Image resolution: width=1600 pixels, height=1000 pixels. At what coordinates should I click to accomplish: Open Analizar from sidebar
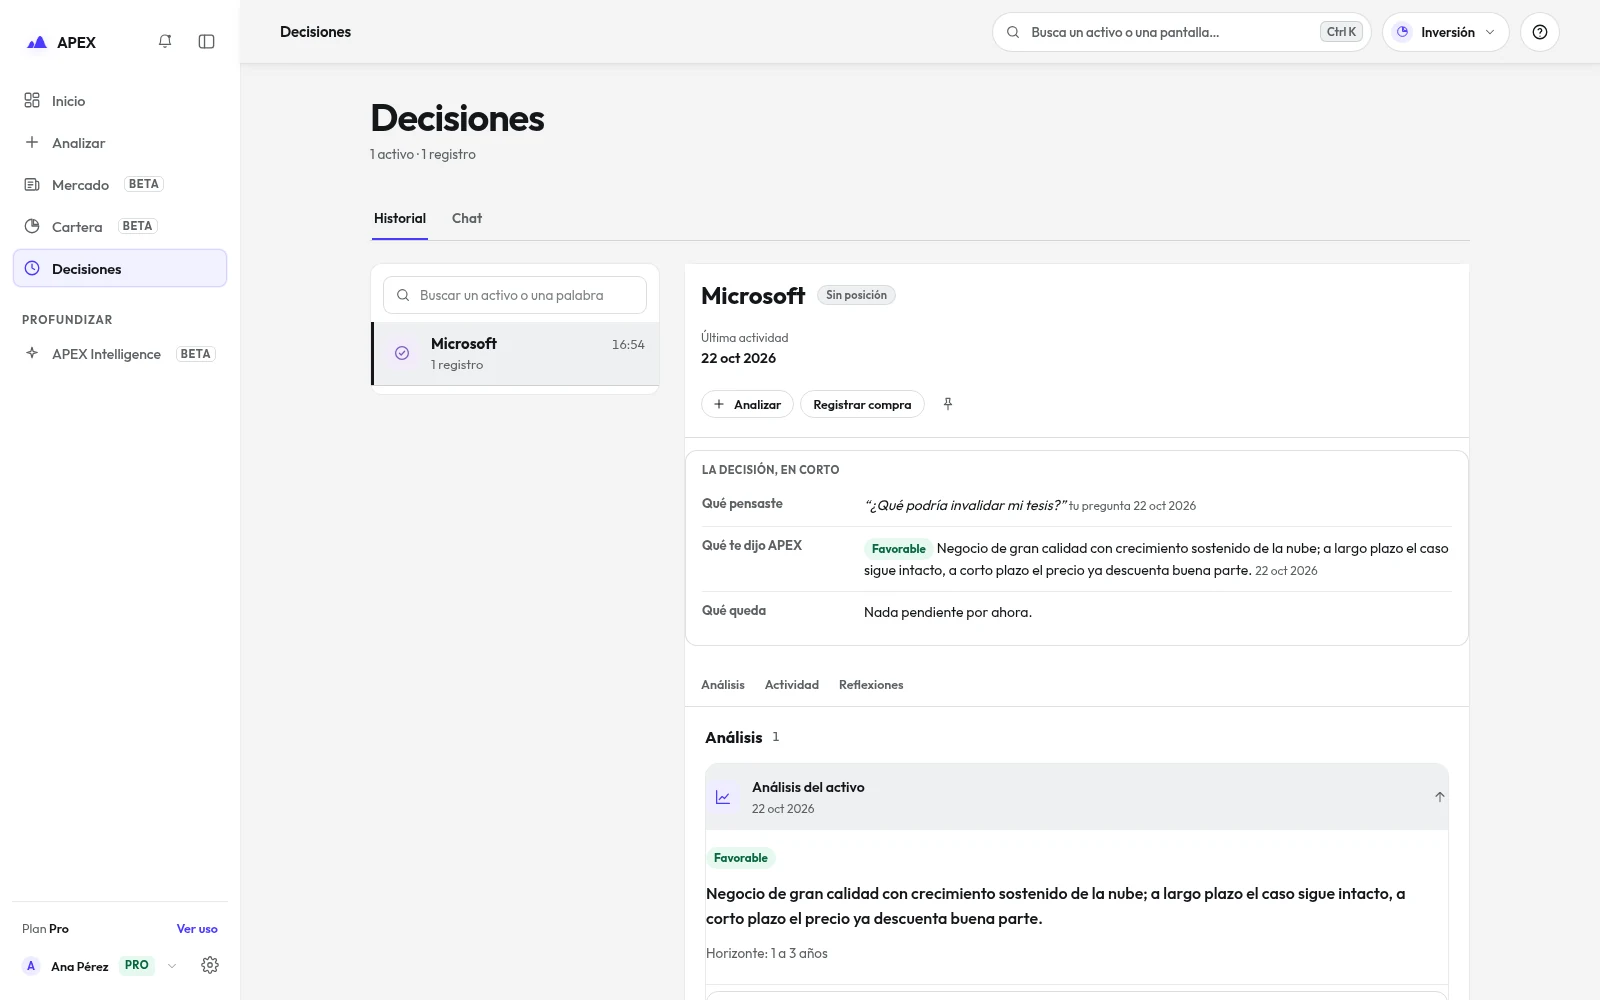point(120,143)
